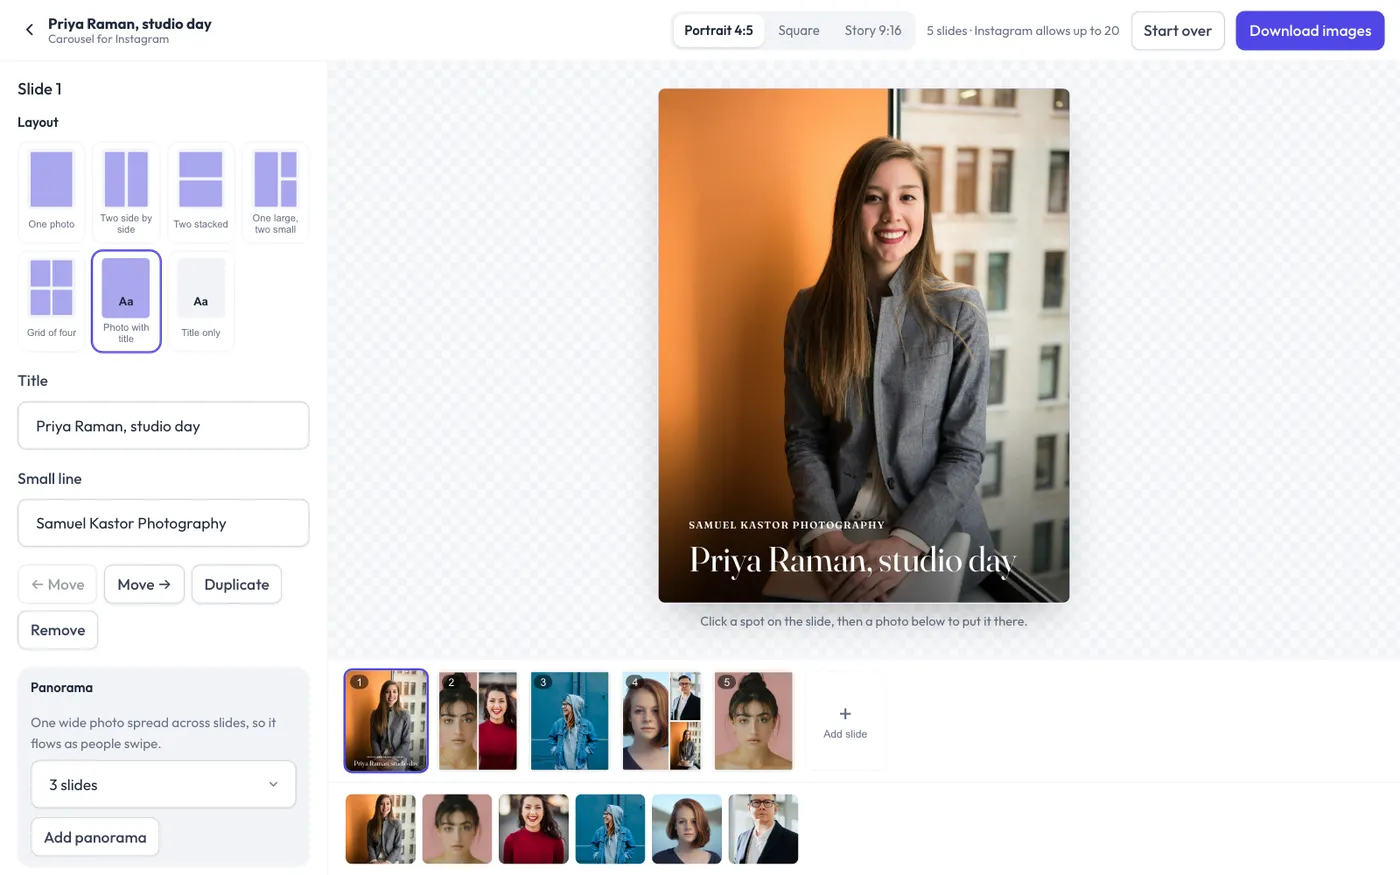Choose the red sweater woman photo
Image resolution: width=1400 pixels, height=875 pixels.
coord(534,829)
